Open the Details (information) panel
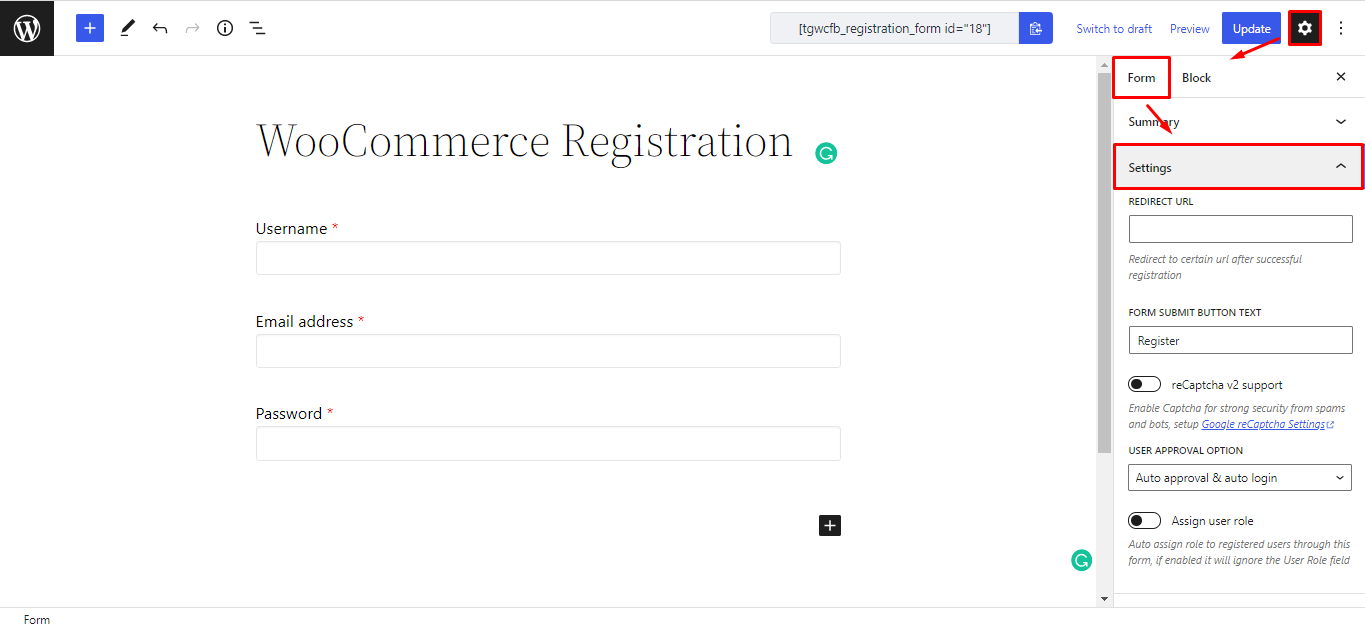Image resolution: width=1365 pixels, height=629 pixels. [x=224, y=27]
